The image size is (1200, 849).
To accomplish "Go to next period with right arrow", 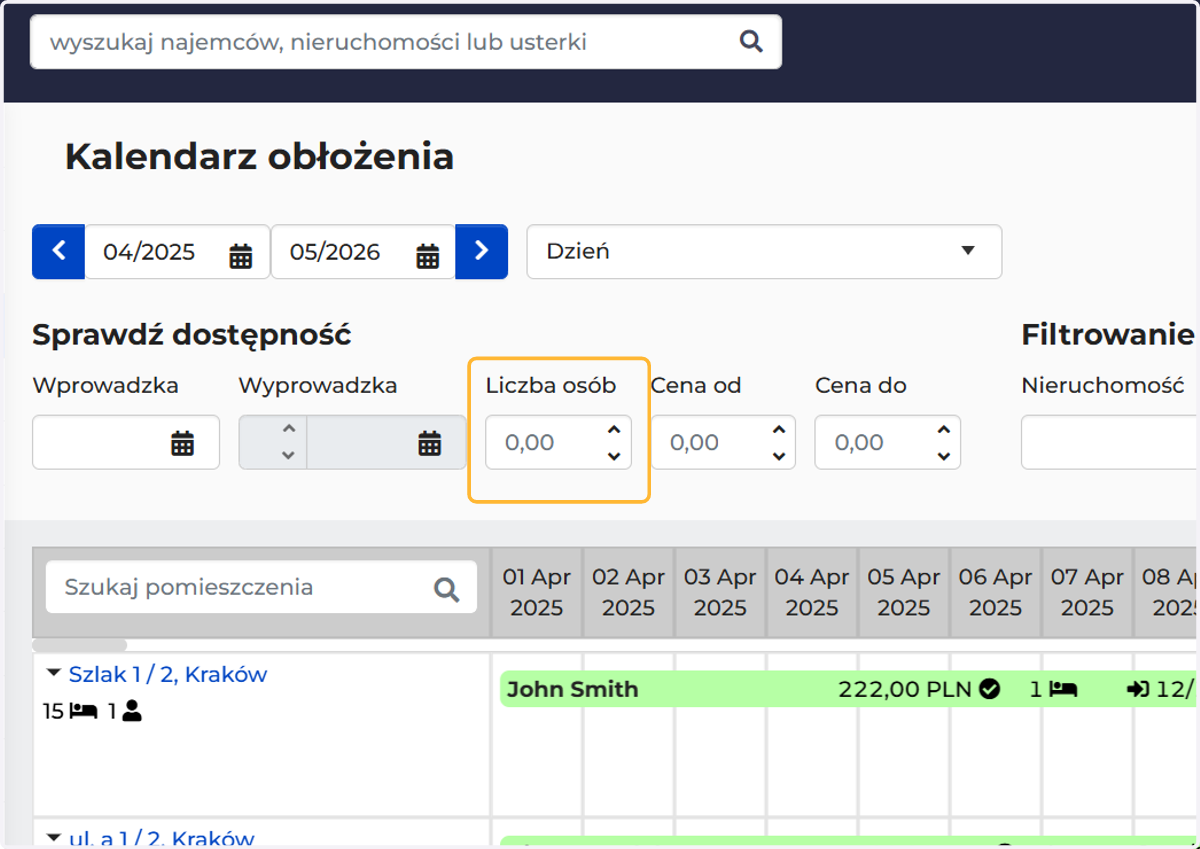I will [482, 251].
